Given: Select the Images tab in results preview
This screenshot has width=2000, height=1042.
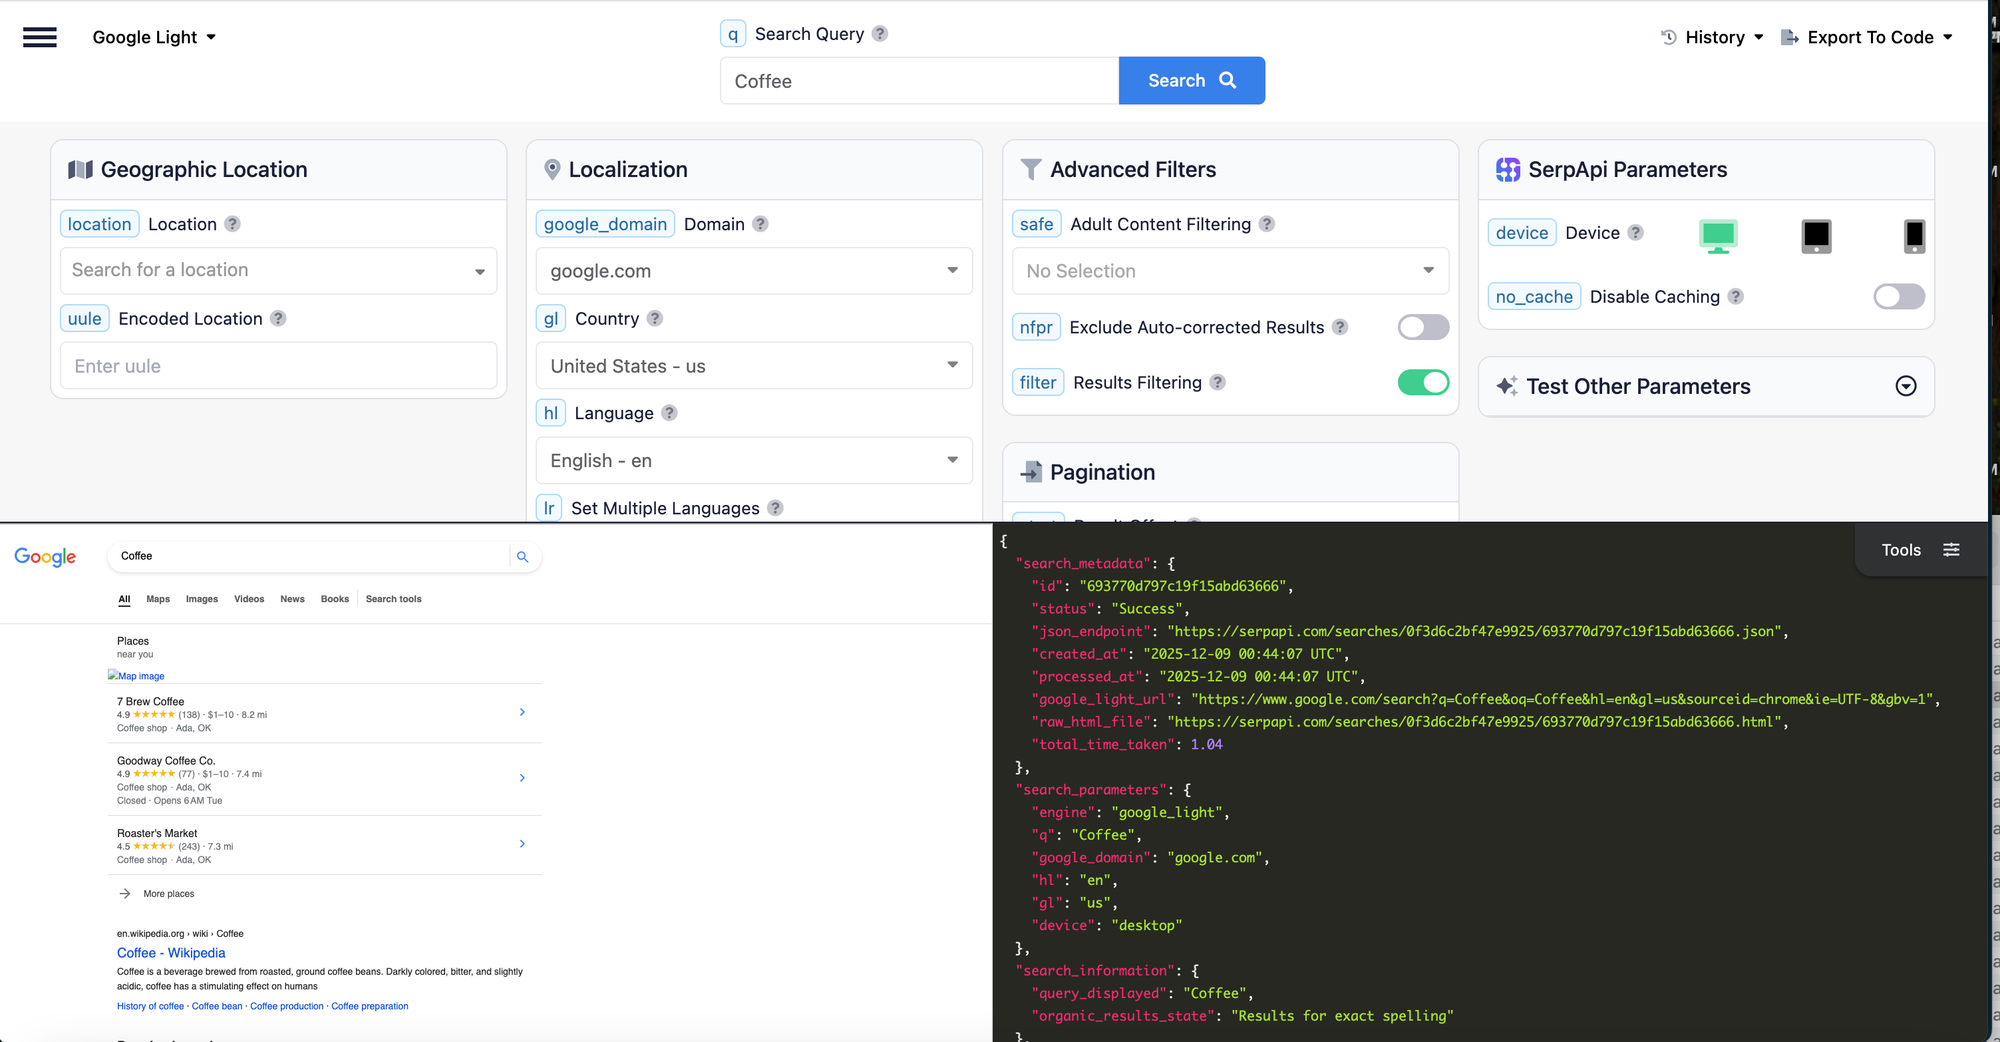Looking at the screenshot, I should pyautogui.click(x=202, y=599).
